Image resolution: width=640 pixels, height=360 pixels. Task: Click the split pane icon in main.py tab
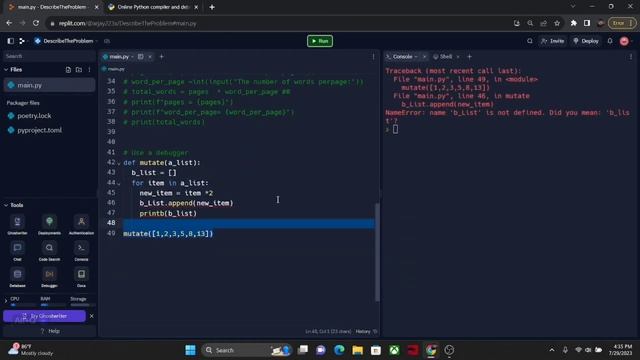tap(140, 57)
